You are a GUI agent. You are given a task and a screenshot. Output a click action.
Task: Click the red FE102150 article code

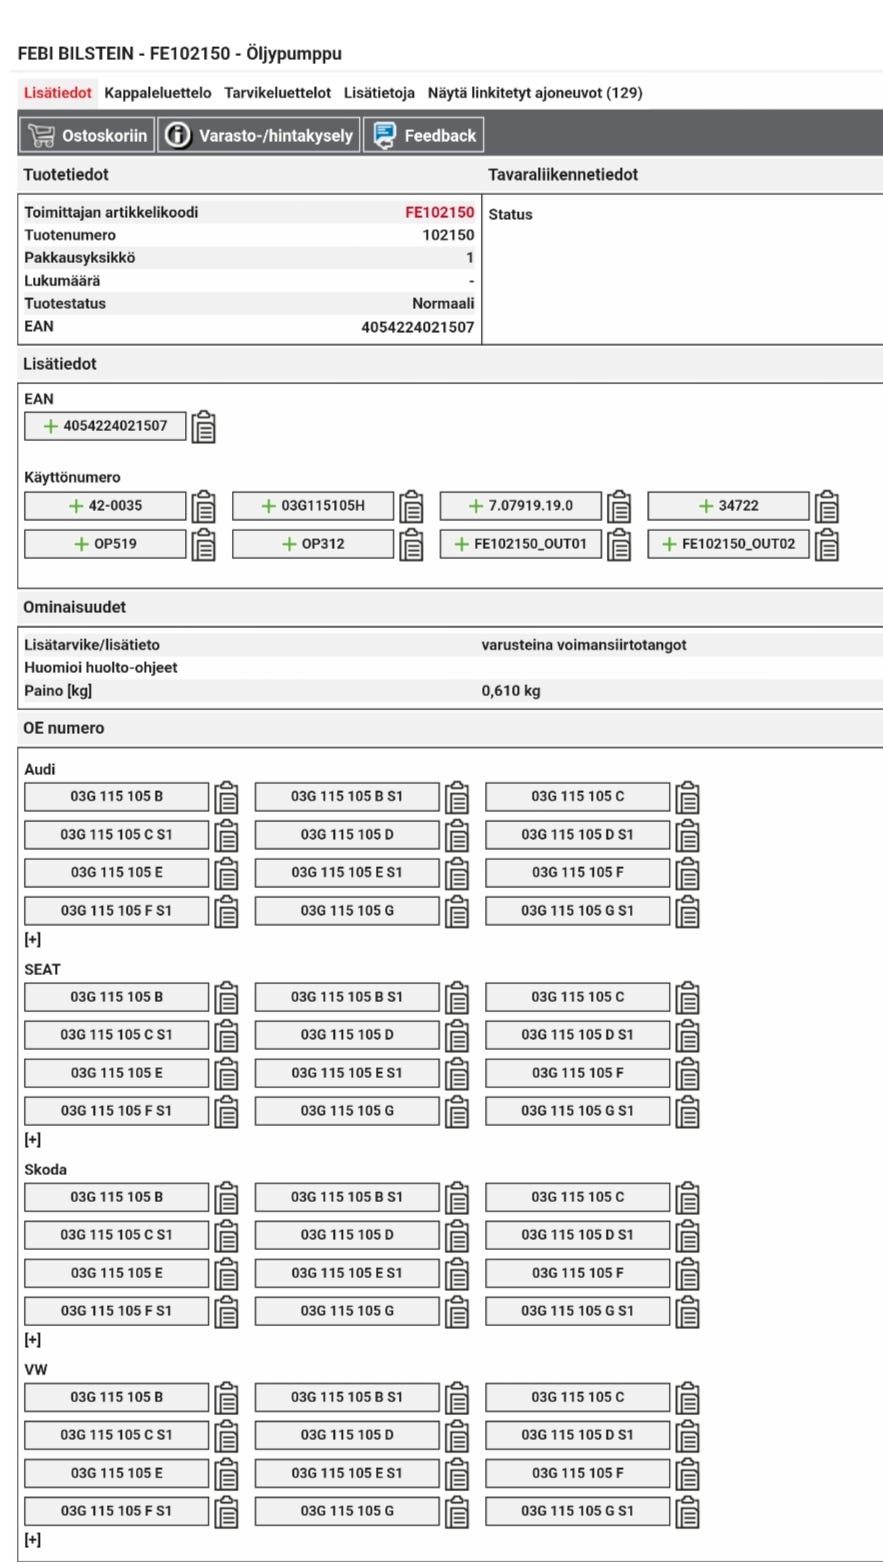click(x=439, y=213)
